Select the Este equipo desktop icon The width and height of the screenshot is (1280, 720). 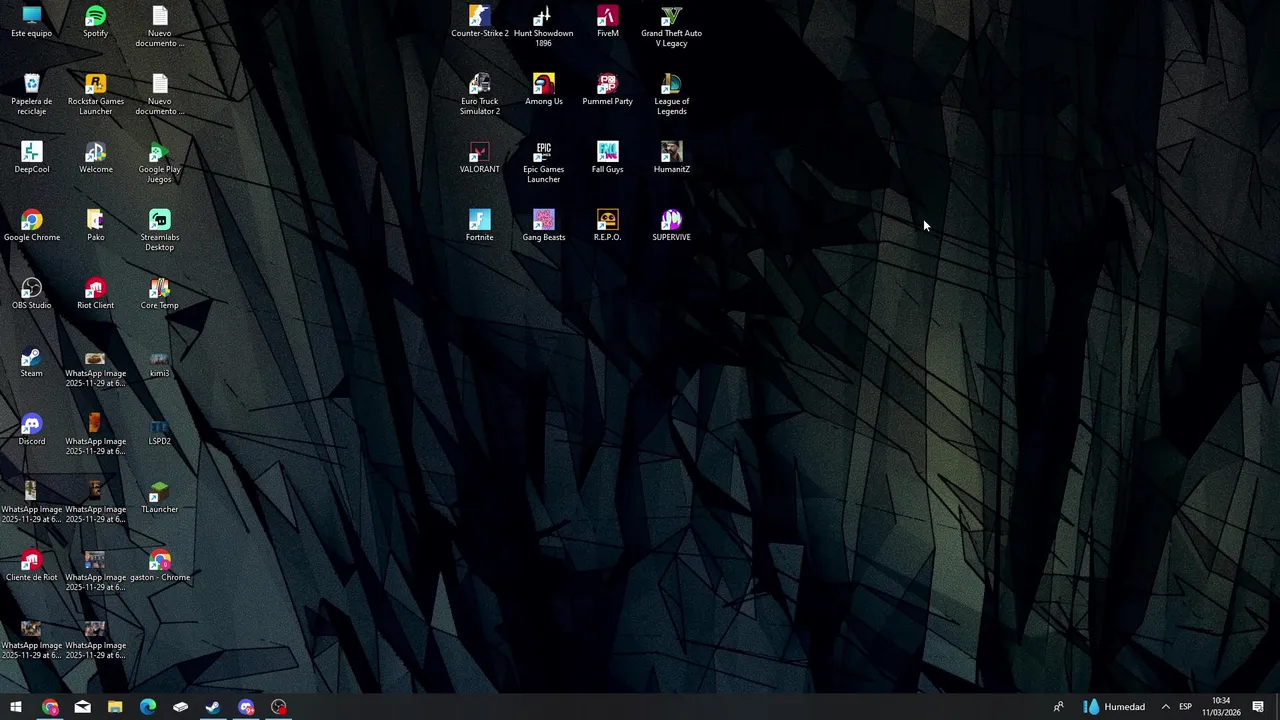click(32, 22)
